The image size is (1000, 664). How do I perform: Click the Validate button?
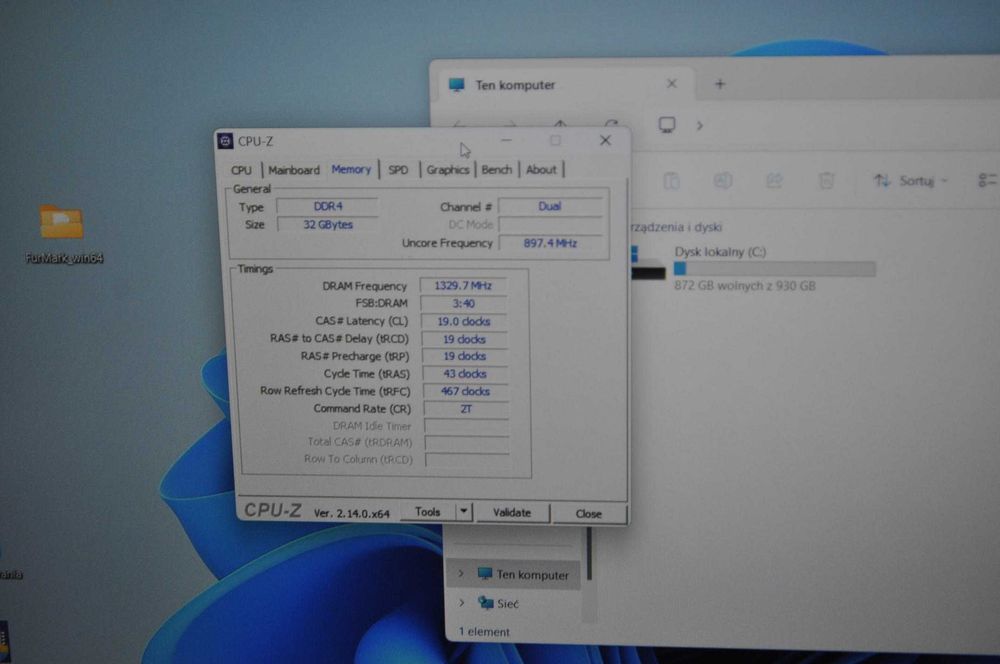tap(511, 513)
